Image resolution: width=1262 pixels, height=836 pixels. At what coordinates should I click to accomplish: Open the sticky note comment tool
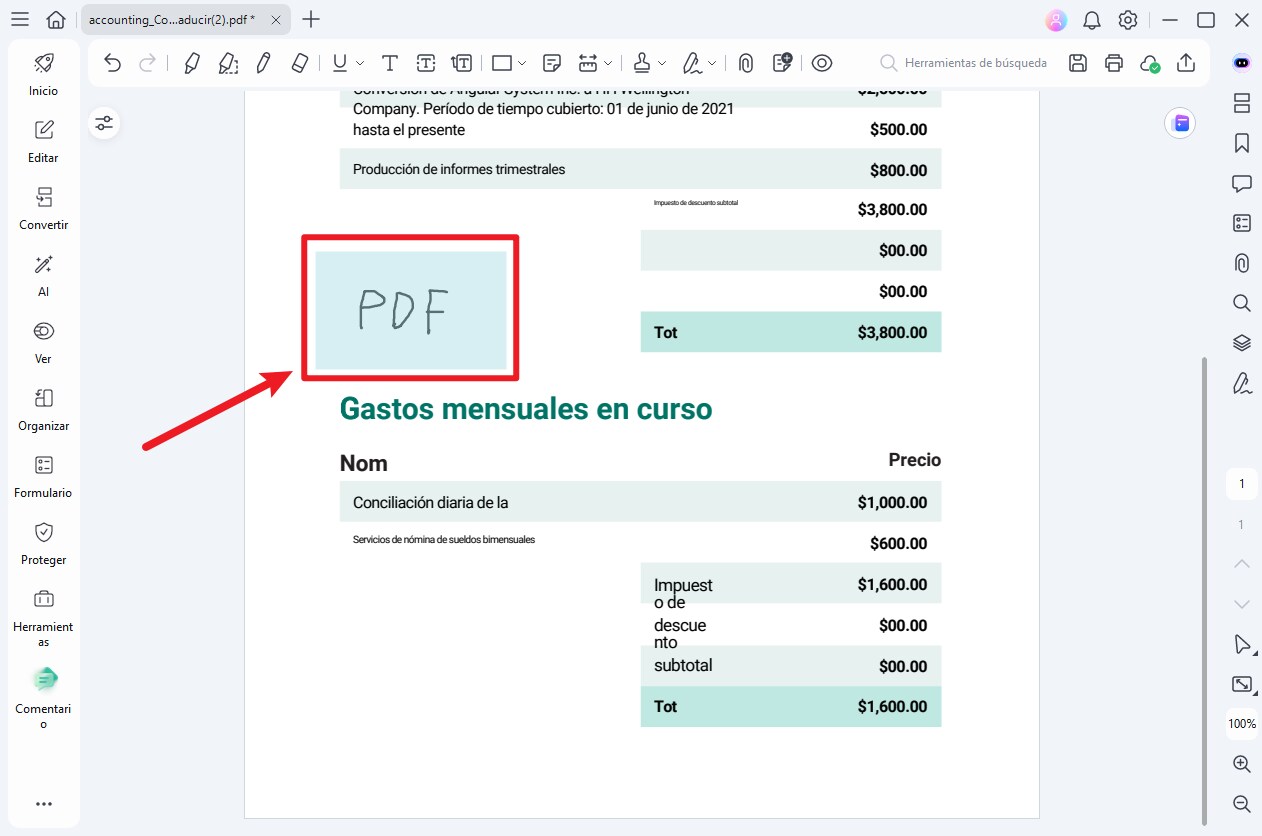click(x=551, y=62)
